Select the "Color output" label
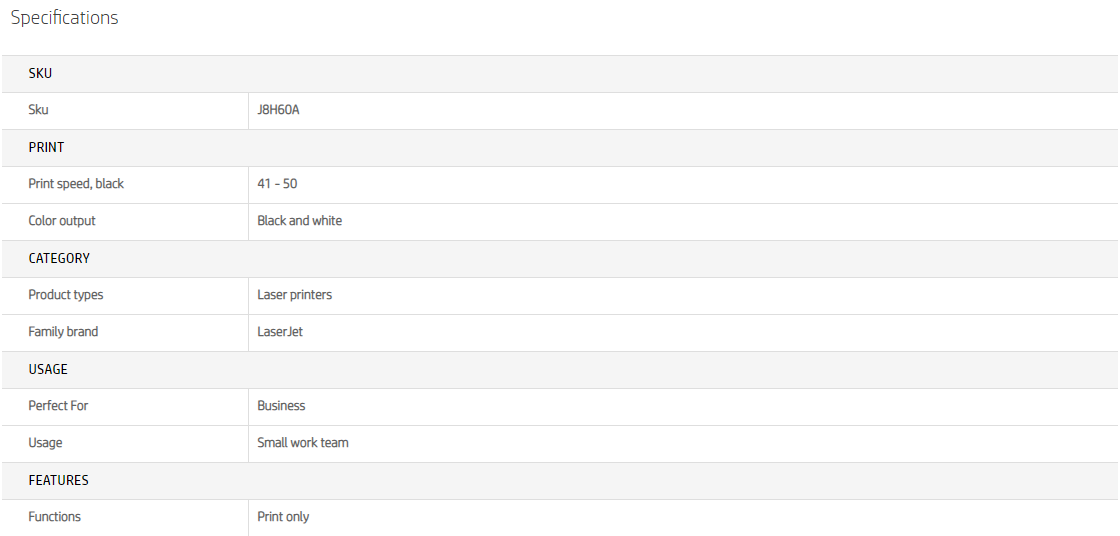The image size is (1120, 536). 62,221
